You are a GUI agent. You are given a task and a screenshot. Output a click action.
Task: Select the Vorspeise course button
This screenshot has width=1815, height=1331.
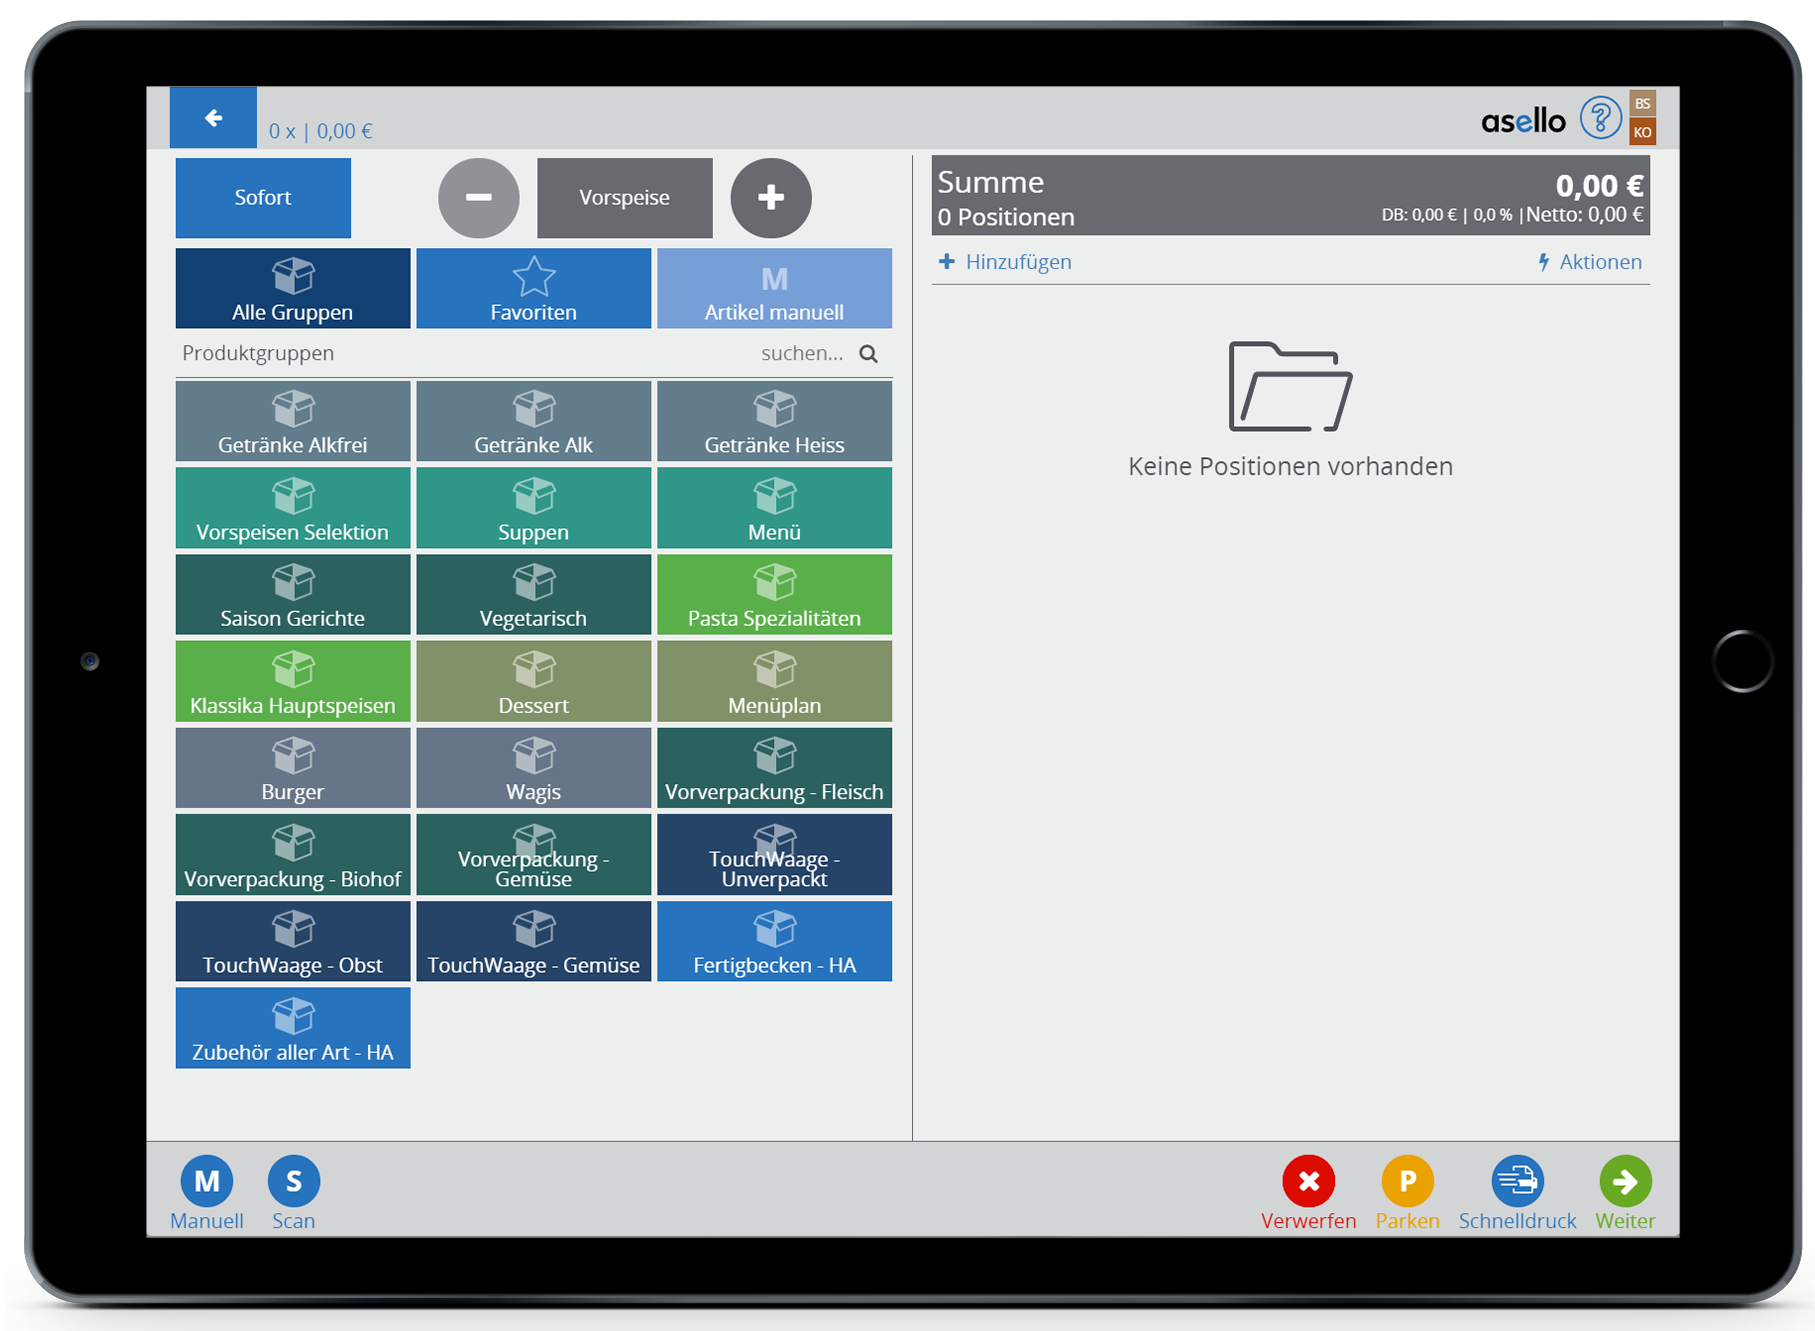click(x=624, y=198)
